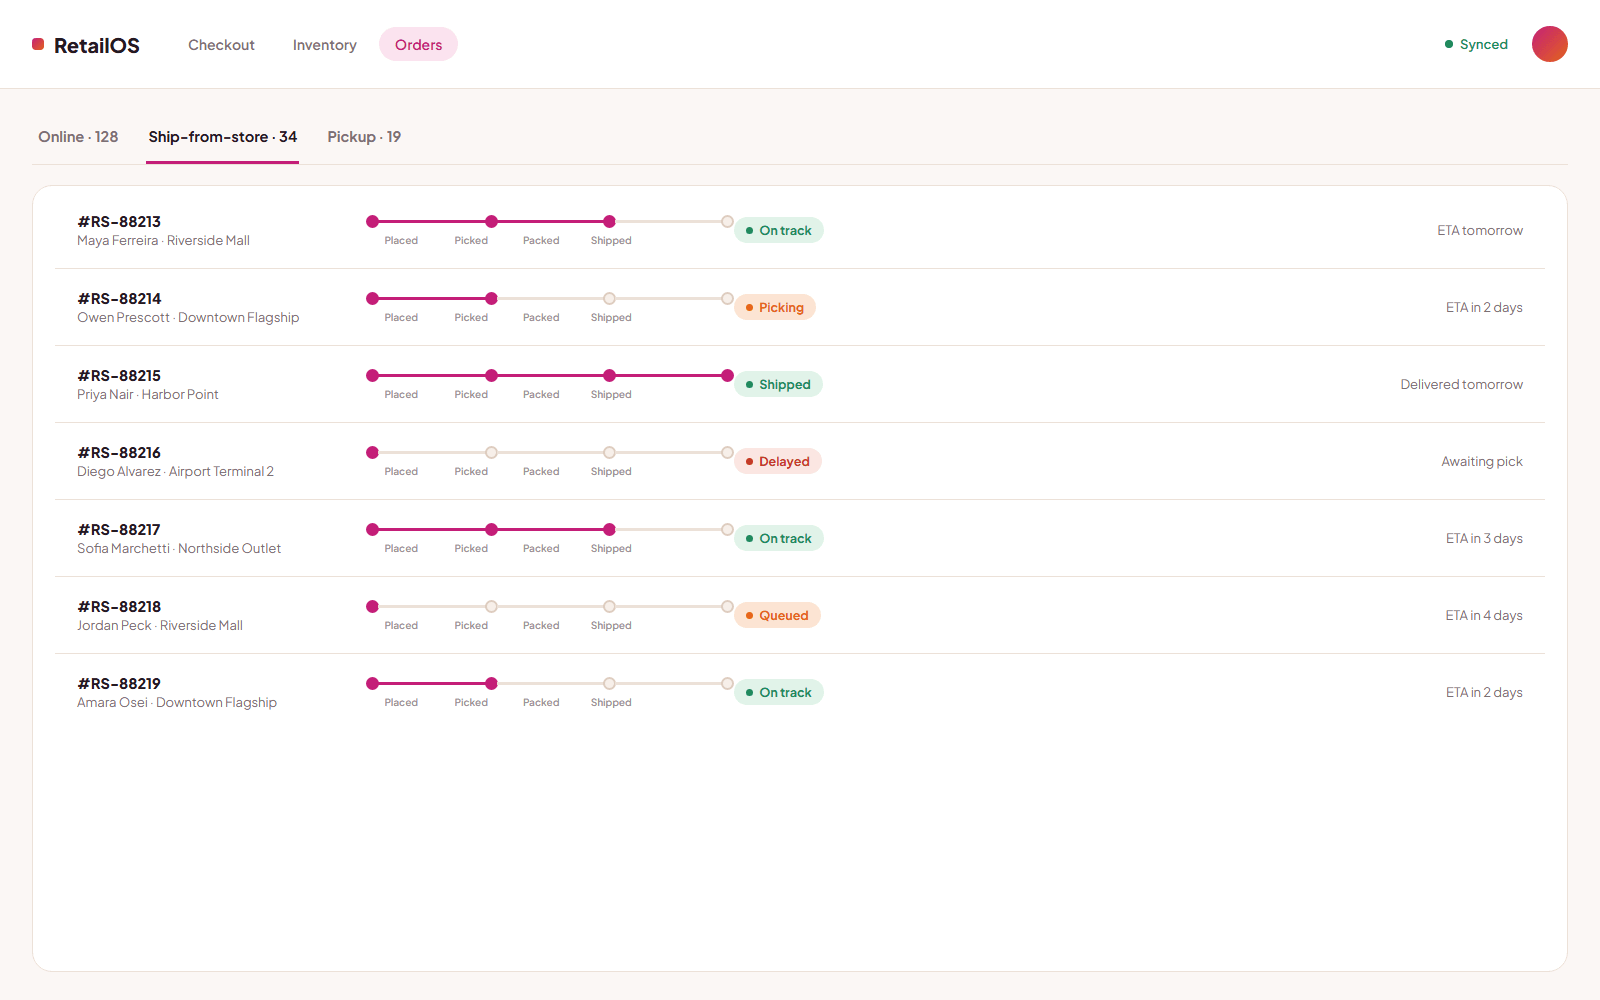Open order #RS-88215
Screen dimensions: 1600x1000
click(800, 384)
